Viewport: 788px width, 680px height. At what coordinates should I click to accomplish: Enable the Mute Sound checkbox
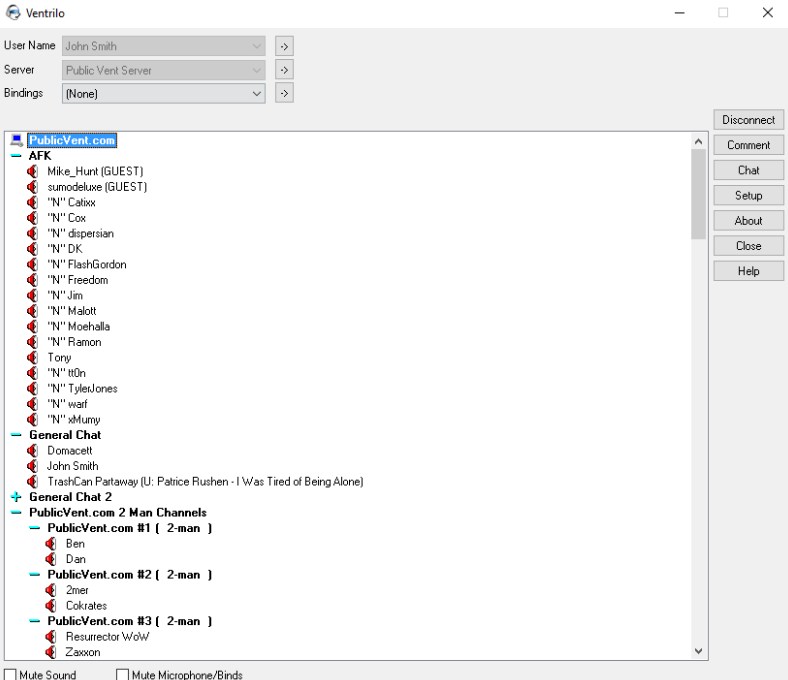point(10,674)
